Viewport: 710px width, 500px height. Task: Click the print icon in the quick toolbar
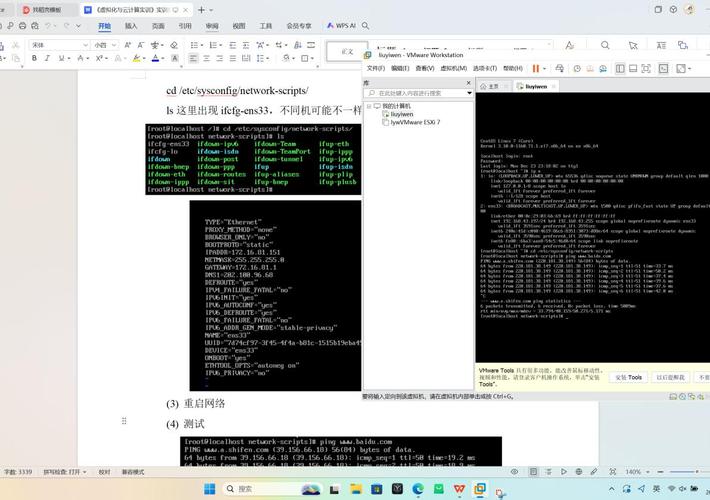pyautogui.click(x=23, y=26)
